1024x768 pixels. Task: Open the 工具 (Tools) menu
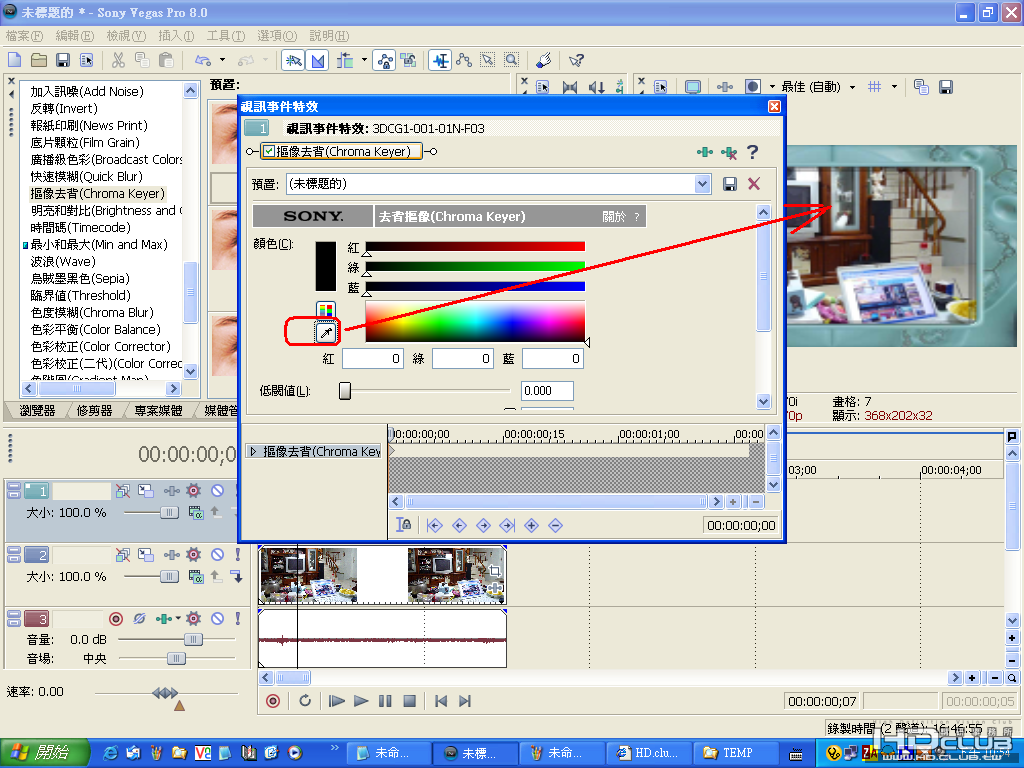tap(225, 35)
